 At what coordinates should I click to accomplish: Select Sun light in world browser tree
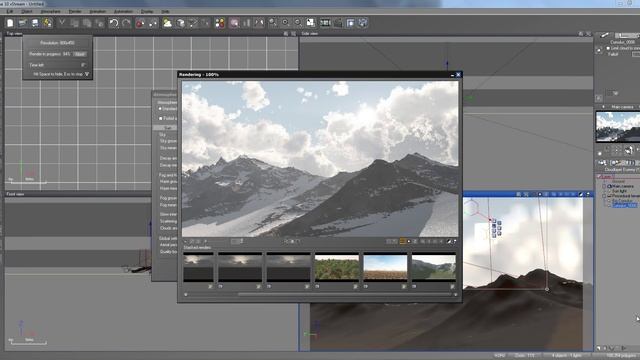[x=619, y=191]
